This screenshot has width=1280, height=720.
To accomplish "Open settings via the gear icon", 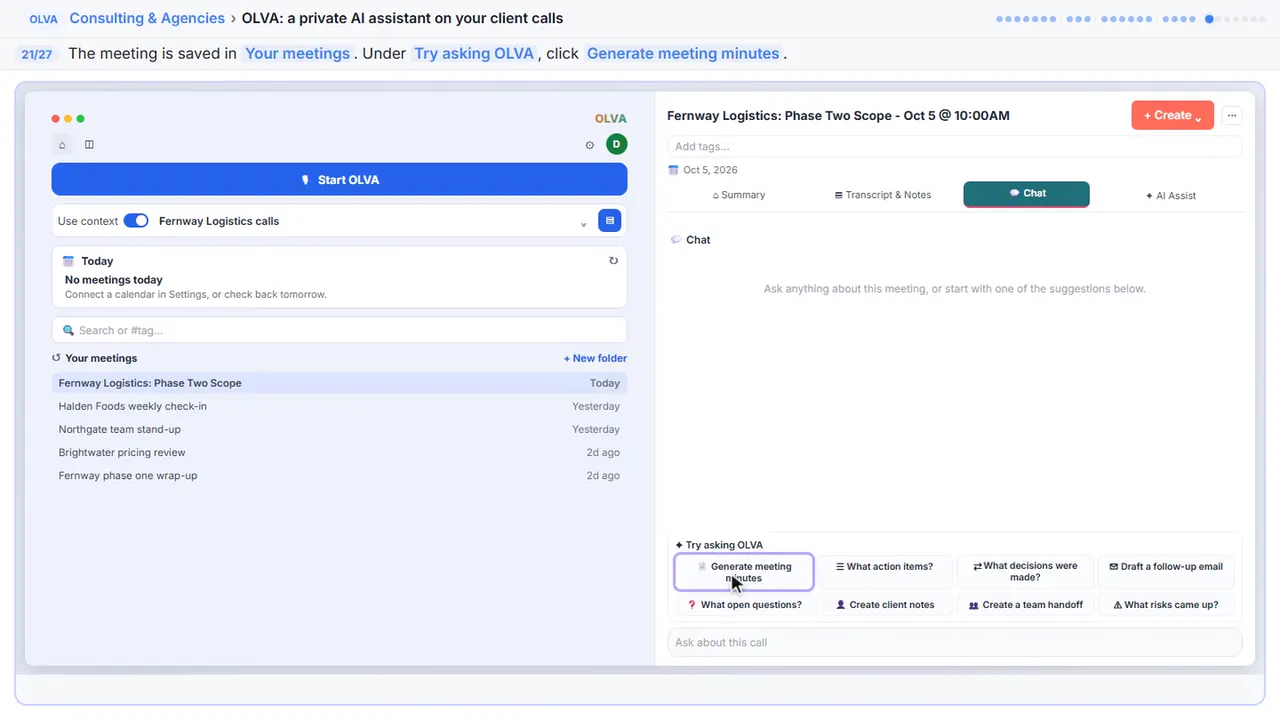I will point(590,145).
